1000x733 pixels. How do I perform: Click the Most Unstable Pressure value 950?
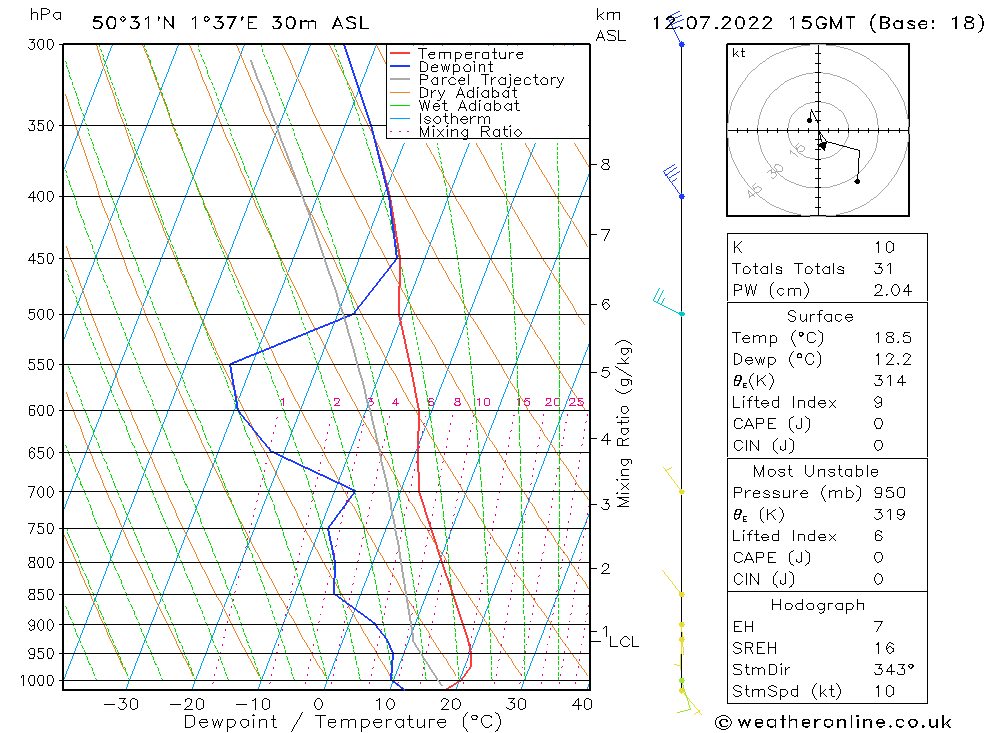click(x=890, y=492)
